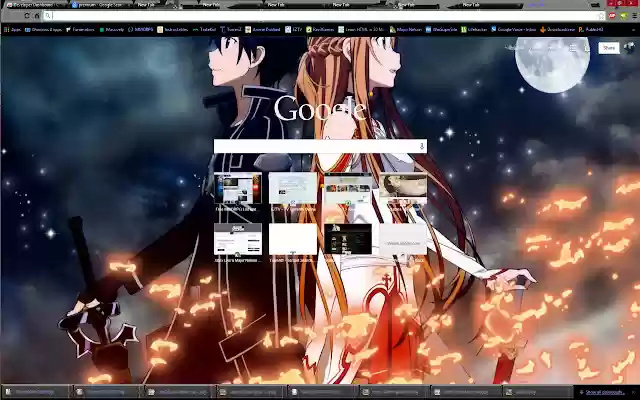Open the Instructables bookmark
Viewport: 640px width, 400px height.
point(173,29)
